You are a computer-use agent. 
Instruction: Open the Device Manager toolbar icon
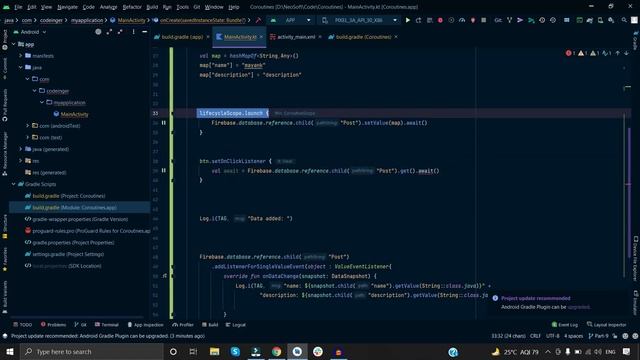pos(600,20)
